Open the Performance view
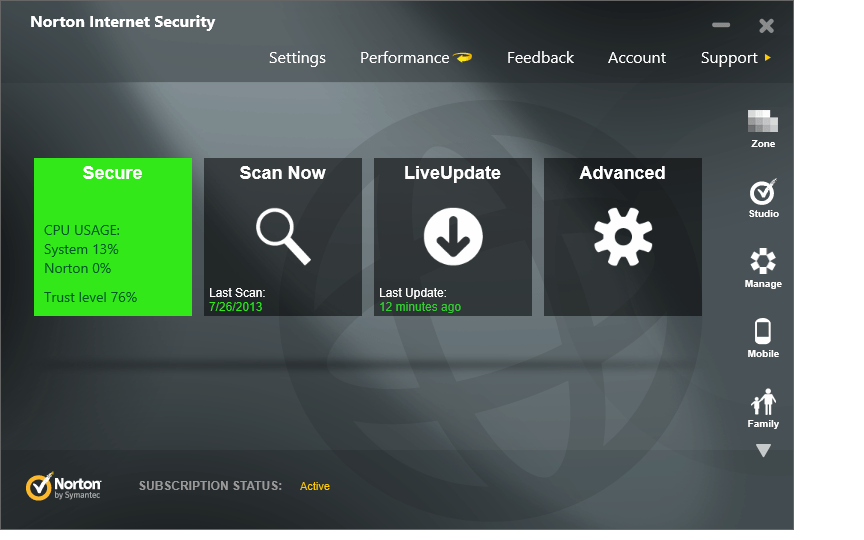Image resolution: width=864 pixels, height=540 pixels. tap(404, 58)
